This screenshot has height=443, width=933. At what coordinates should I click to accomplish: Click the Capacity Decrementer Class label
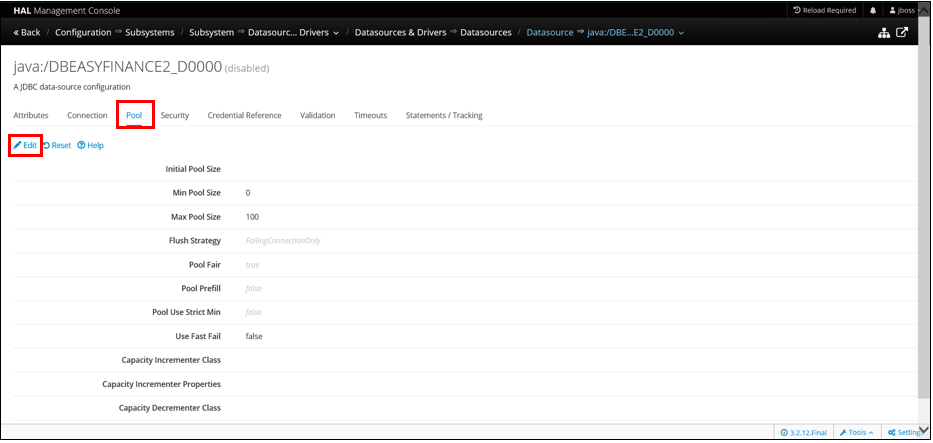click(170, 408)
